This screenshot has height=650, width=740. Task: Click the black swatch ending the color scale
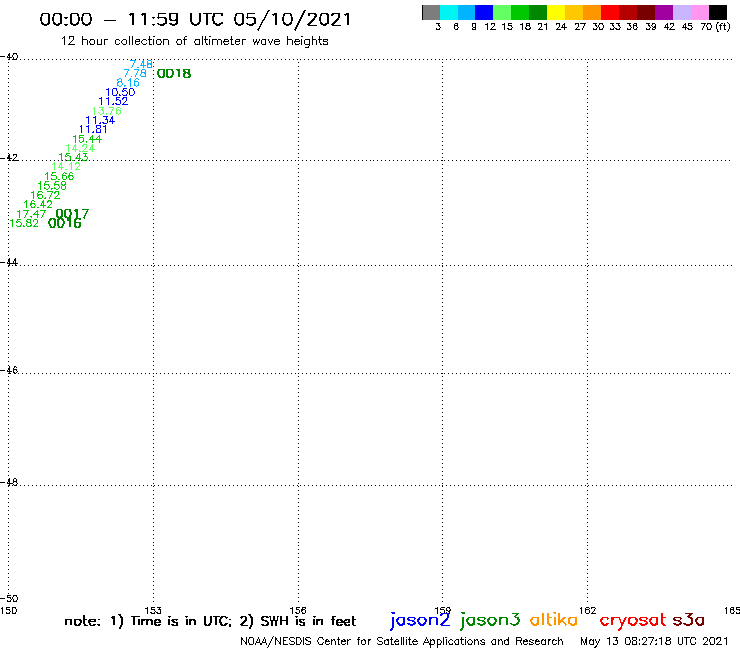coord(717,12)
